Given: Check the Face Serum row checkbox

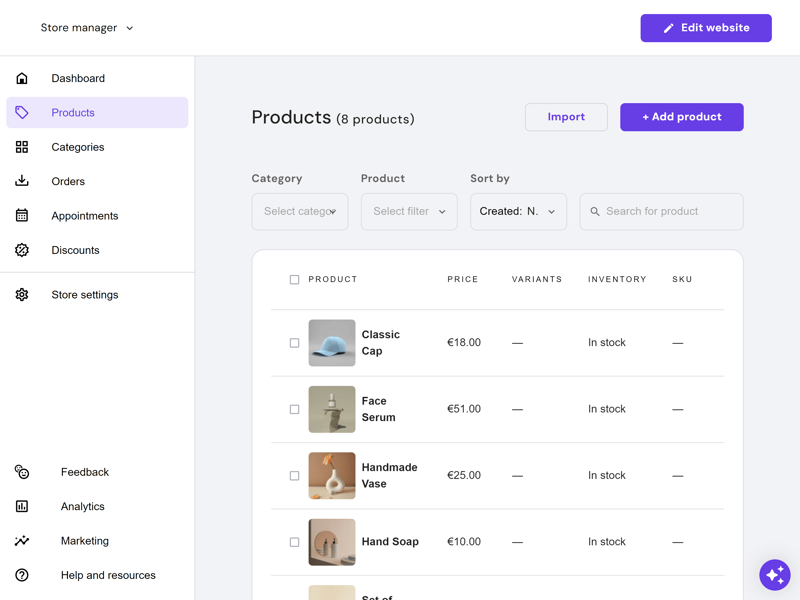Looking at the screenshot, I should pos(294,409).
